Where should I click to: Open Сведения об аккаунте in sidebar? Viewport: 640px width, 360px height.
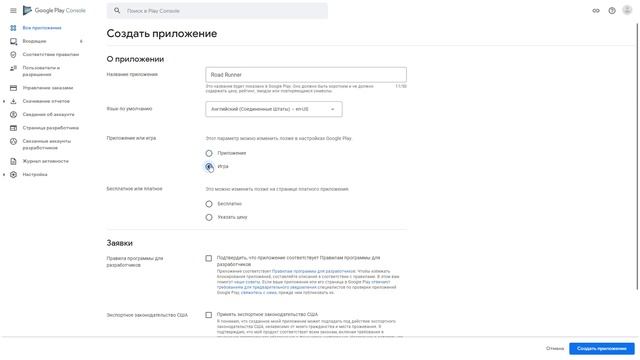pyautogui.click(x=48, y=115)
